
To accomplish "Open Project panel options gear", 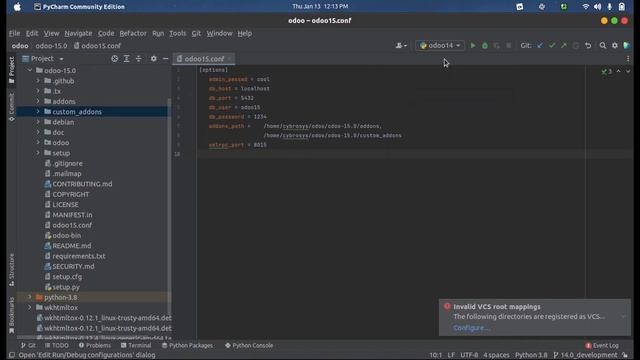I will 153,59.
